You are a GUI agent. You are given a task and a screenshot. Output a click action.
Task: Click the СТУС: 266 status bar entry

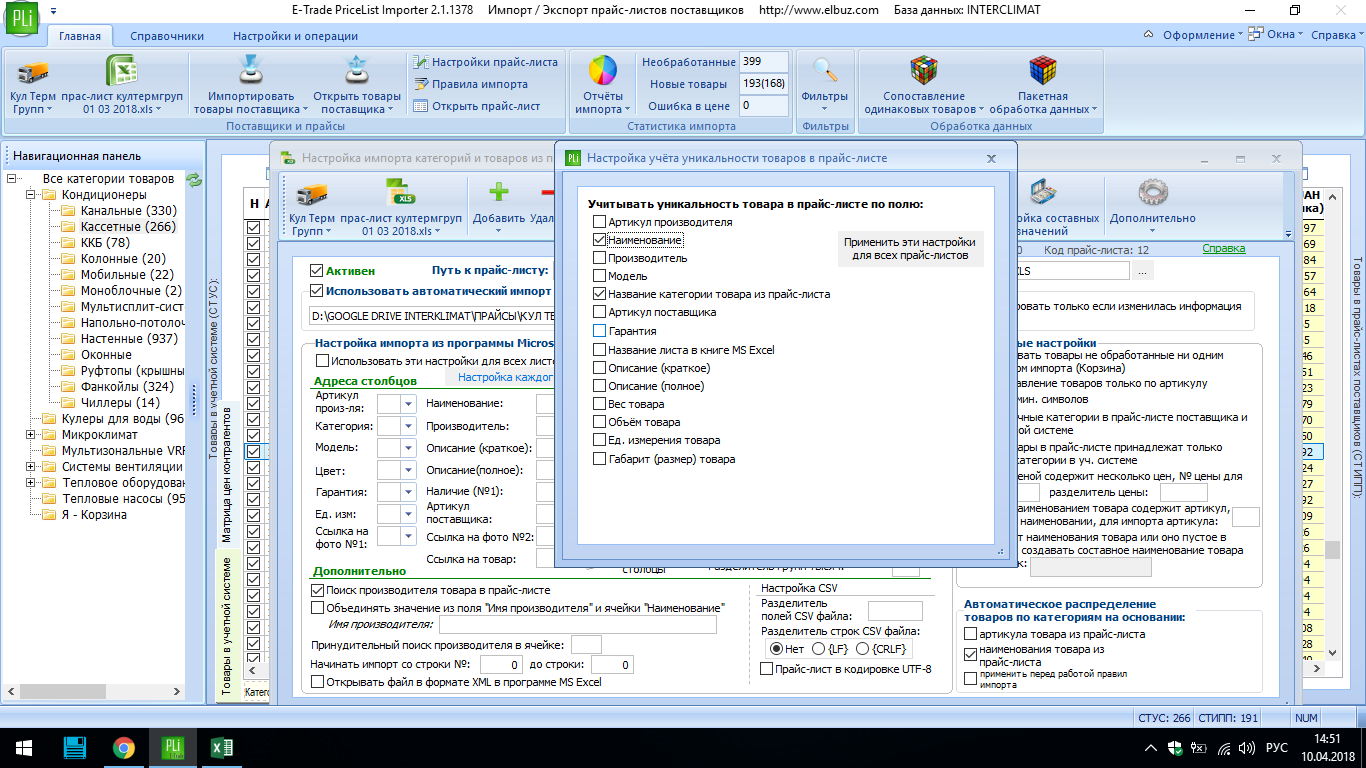coord(1165,718)
